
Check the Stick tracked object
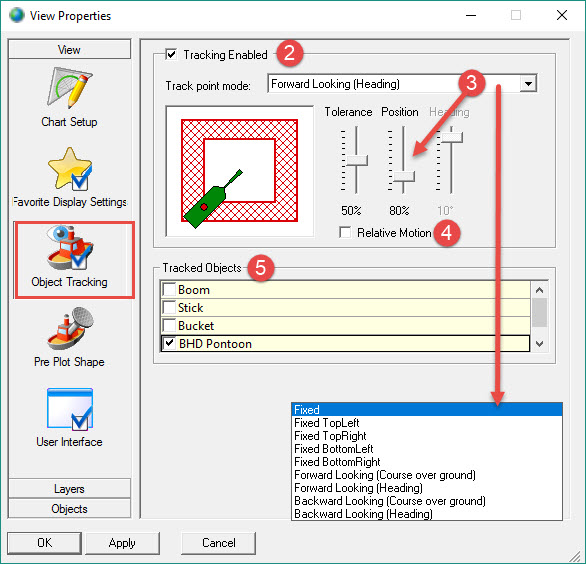tap(169, 307)
